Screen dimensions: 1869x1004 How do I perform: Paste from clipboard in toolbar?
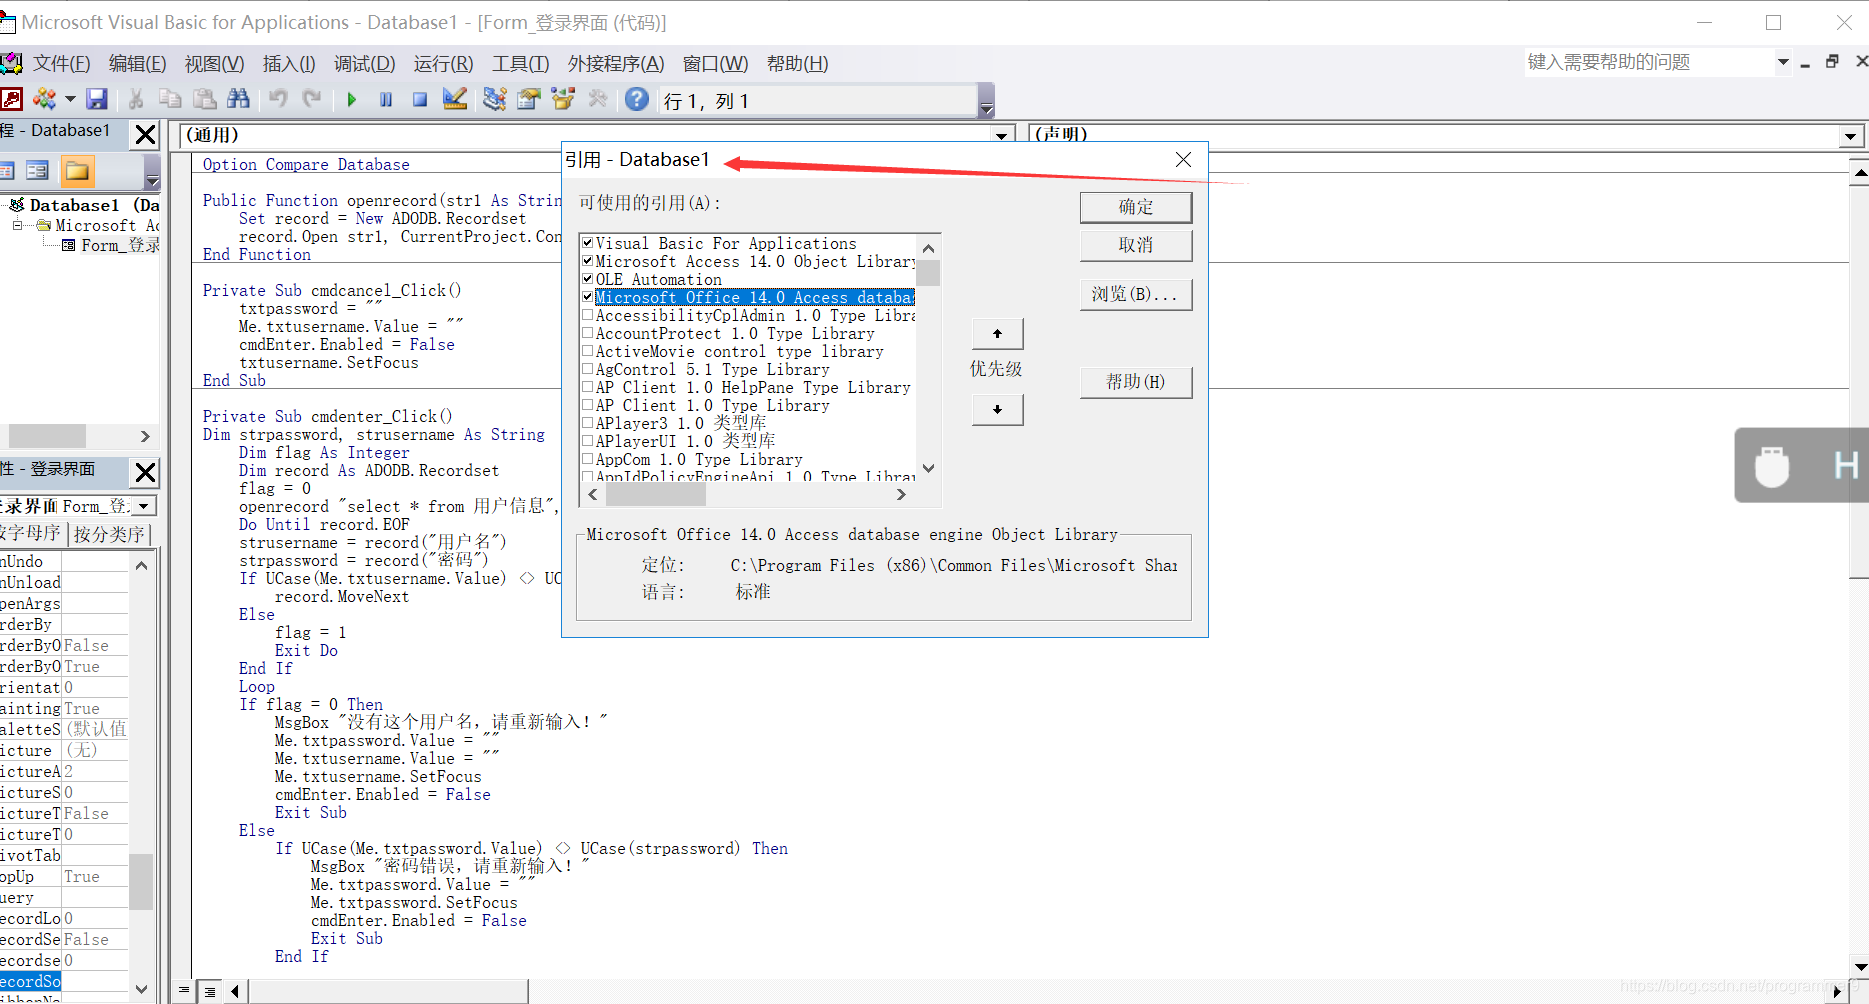tap(204, 99)
